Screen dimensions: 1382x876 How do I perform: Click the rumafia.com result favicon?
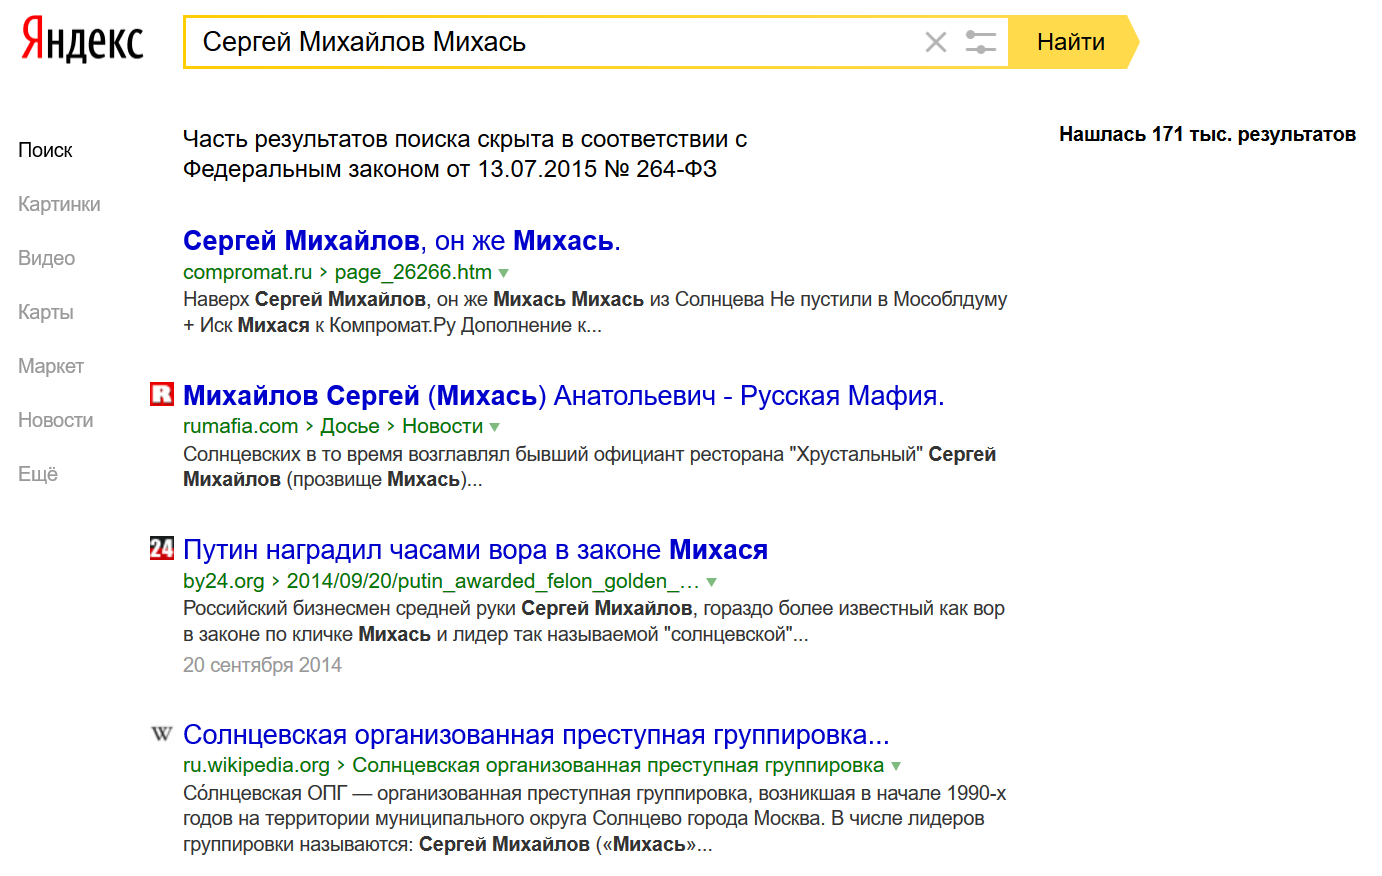[162, 395]
